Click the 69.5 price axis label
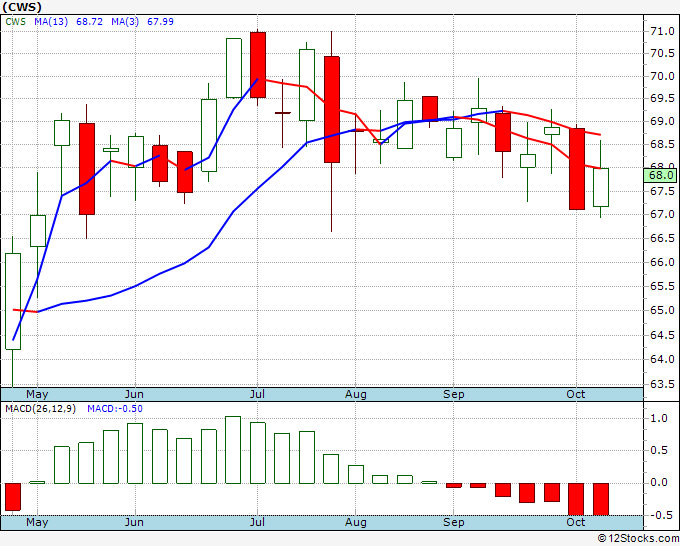Image resolution: width=680 pixels, height=546 pixels. (662, 99)
